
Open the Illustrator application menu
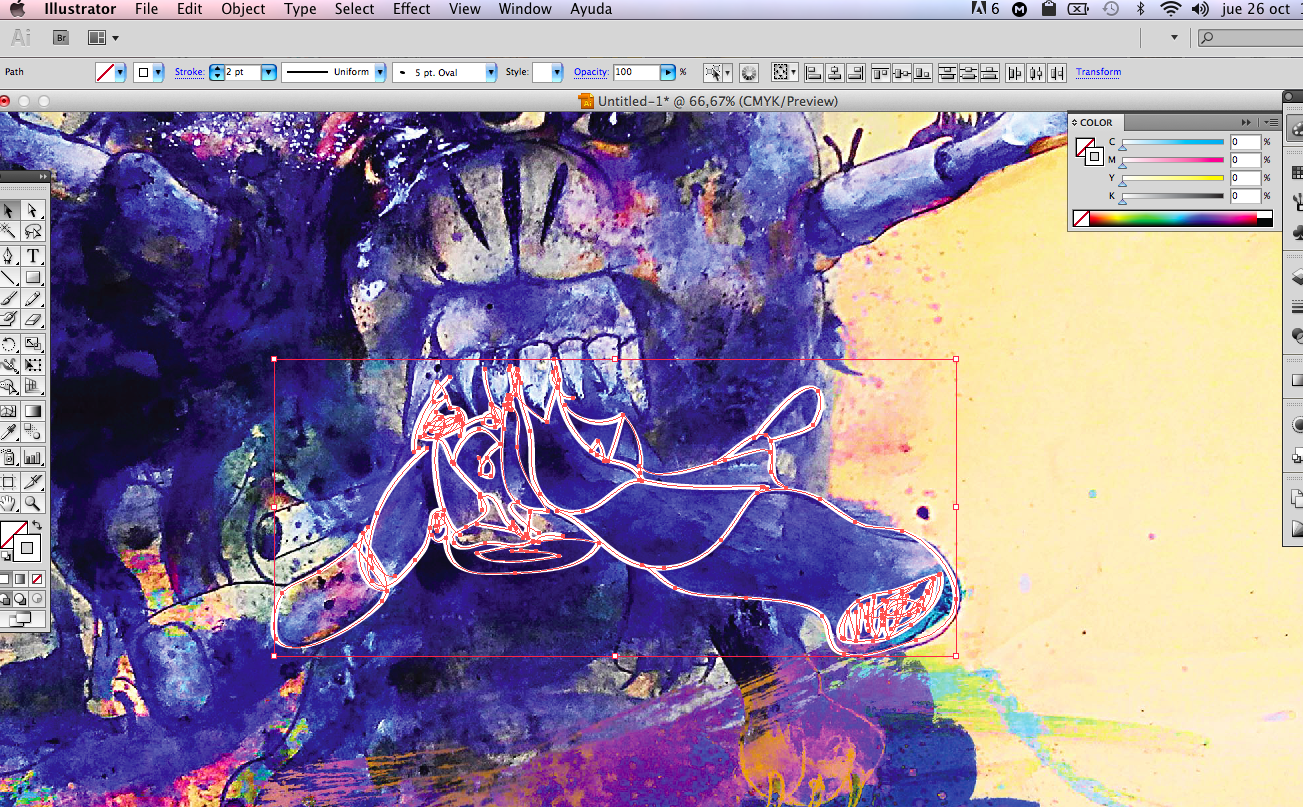point(80,9)
